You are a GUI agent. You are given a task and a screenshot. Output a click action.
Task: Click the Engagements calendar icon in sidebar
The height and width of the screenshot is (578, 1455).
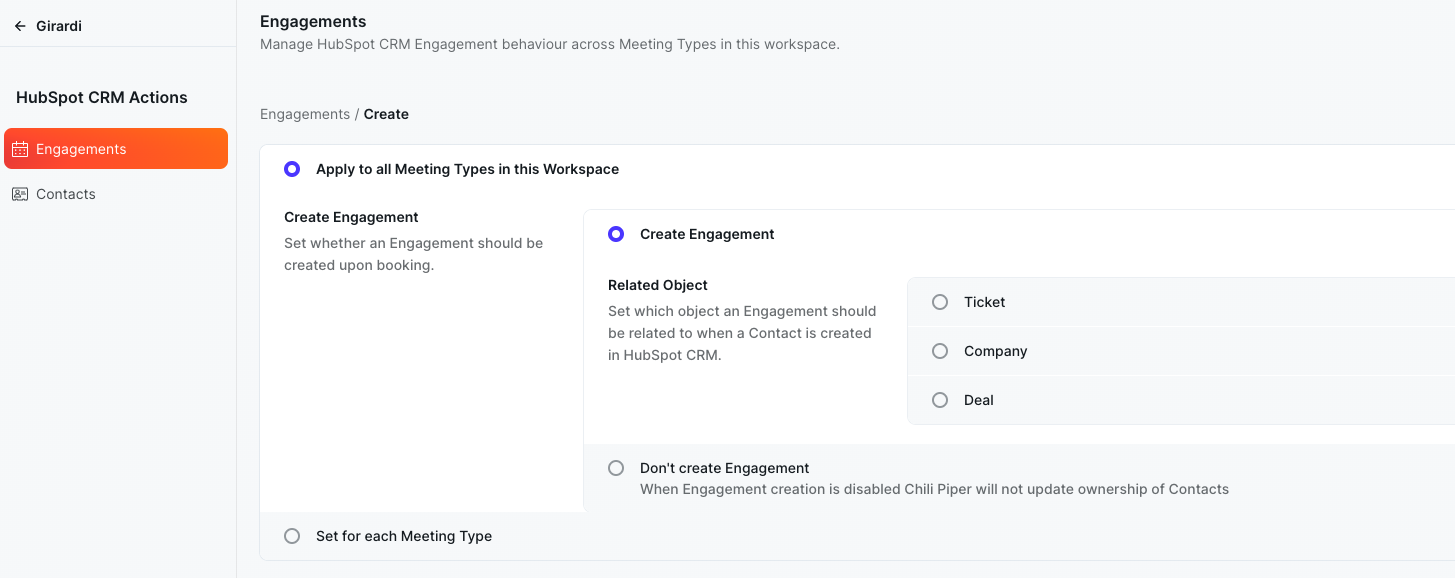tap(20, 149)
